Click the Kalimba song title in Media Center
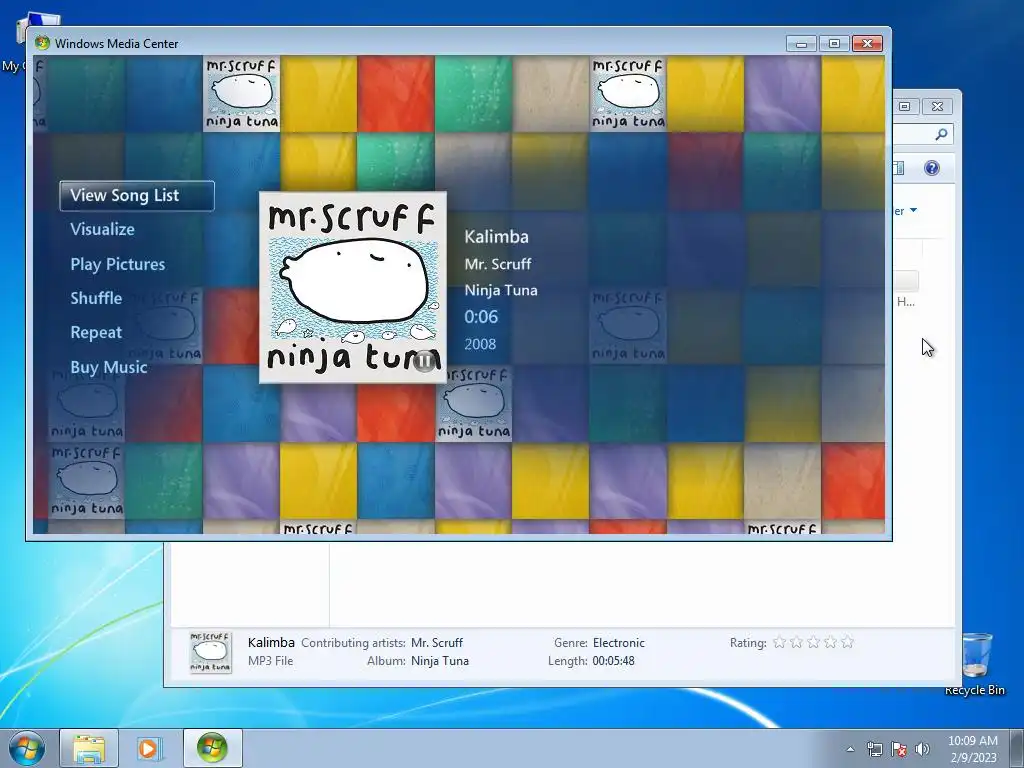Screen dimensions: 1024x768 496,237
